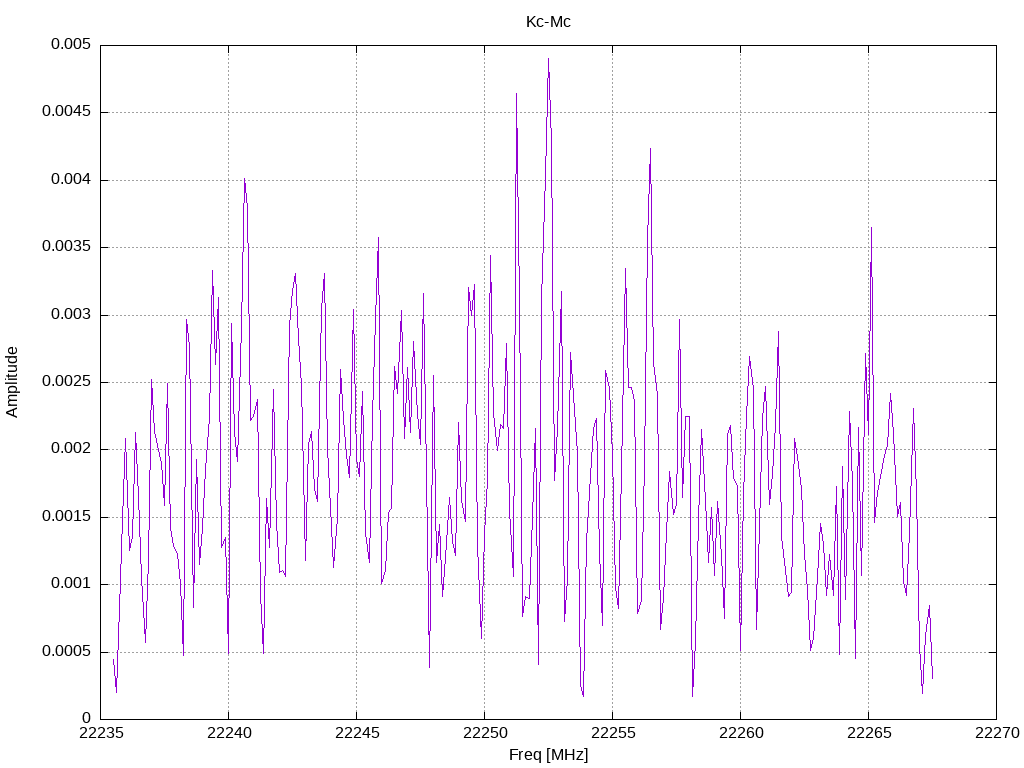This screenshot has height=768, width=1024.
Task: Click the highest spectrum peak near 22252.5 MHz
Action: (549, 59)
